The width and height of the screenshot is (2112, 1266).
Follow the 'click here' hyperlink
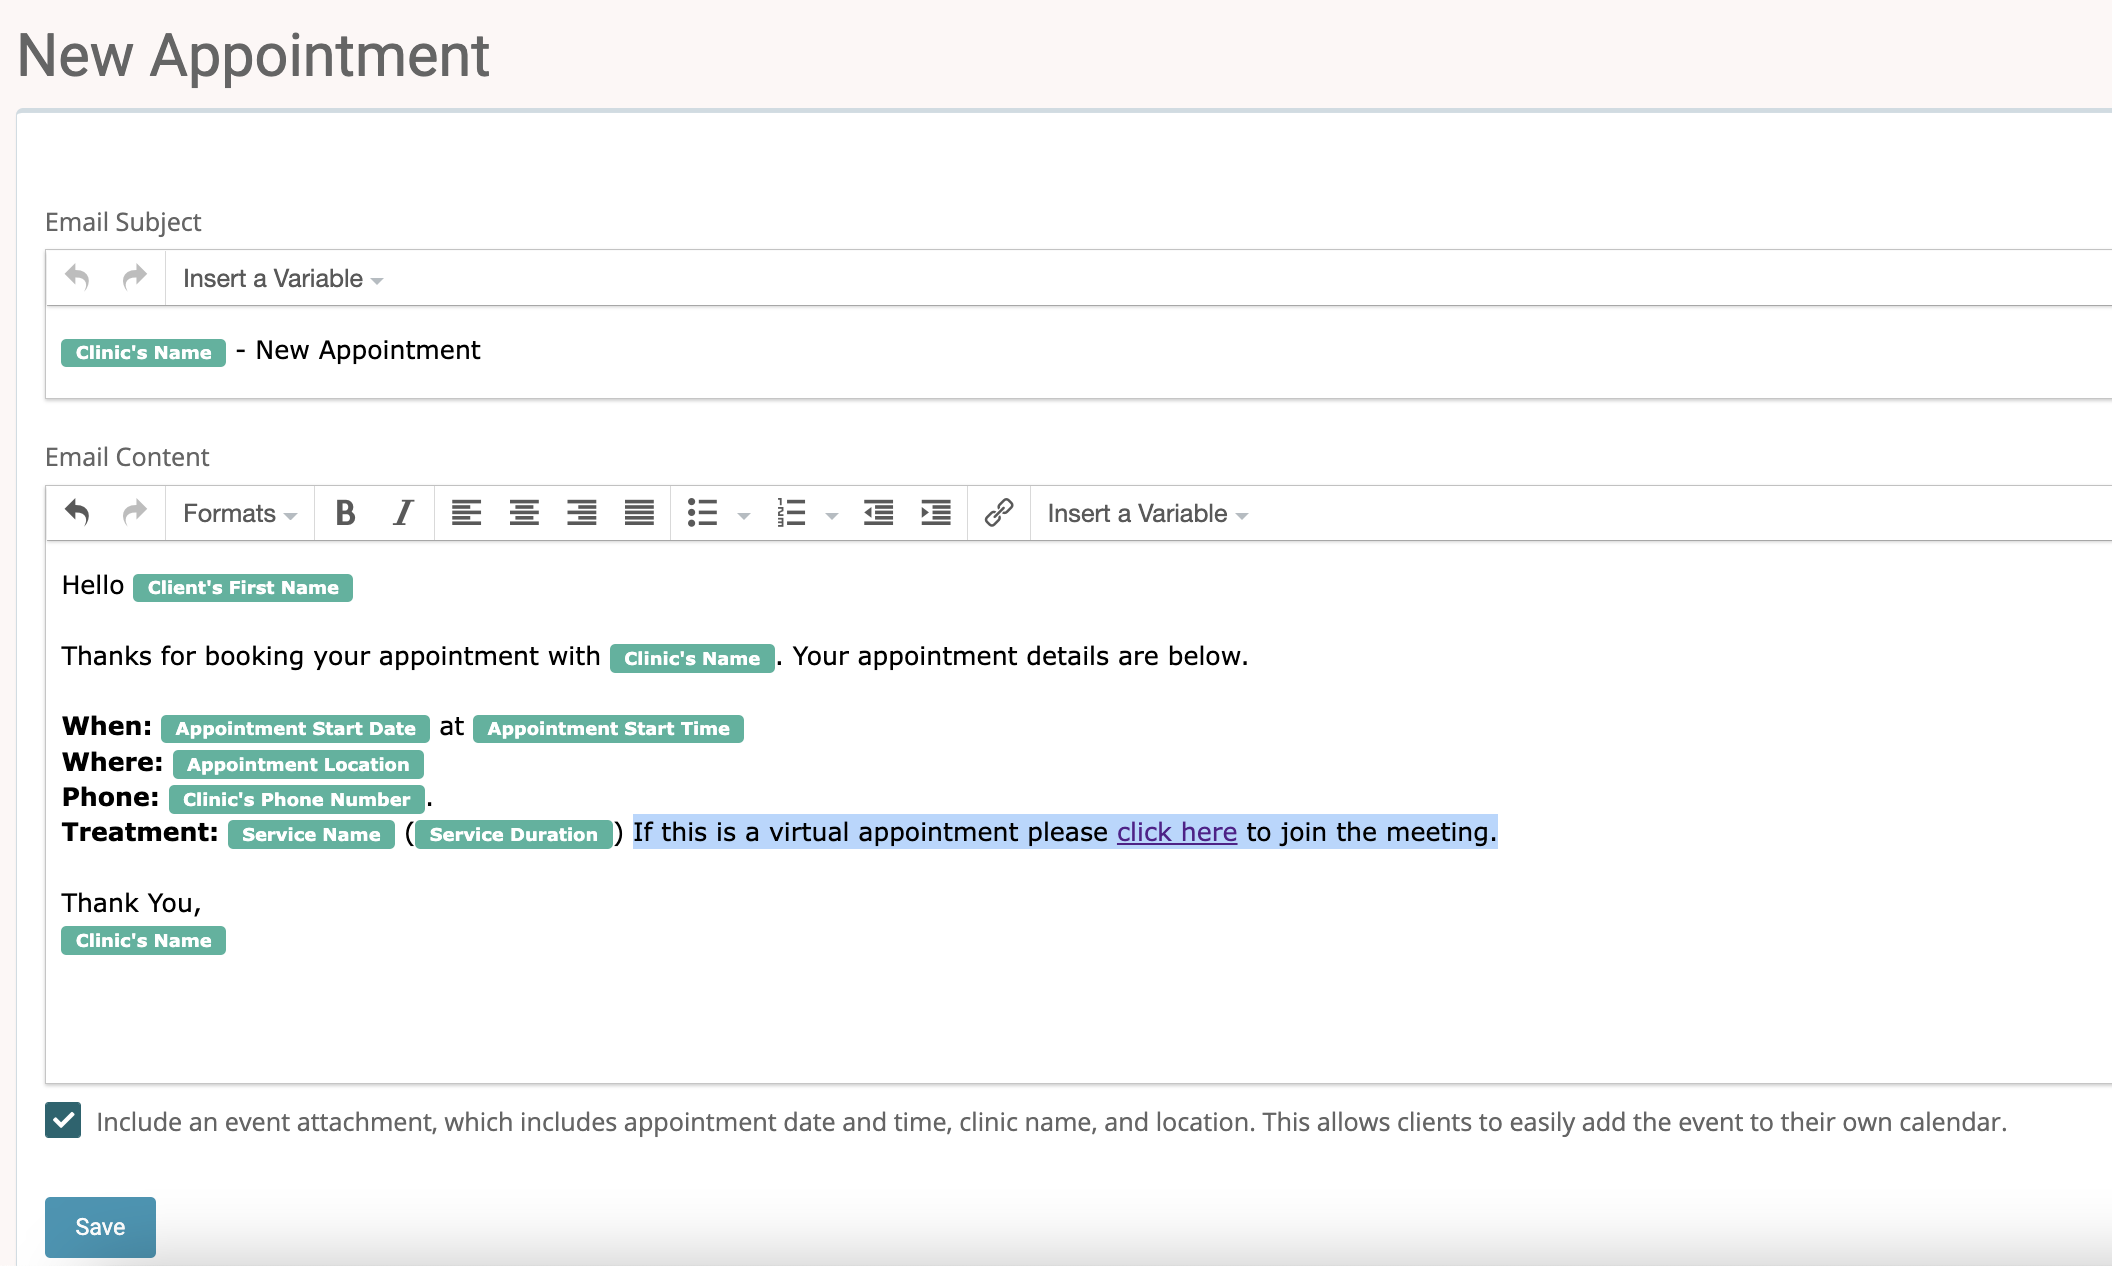1176,832
